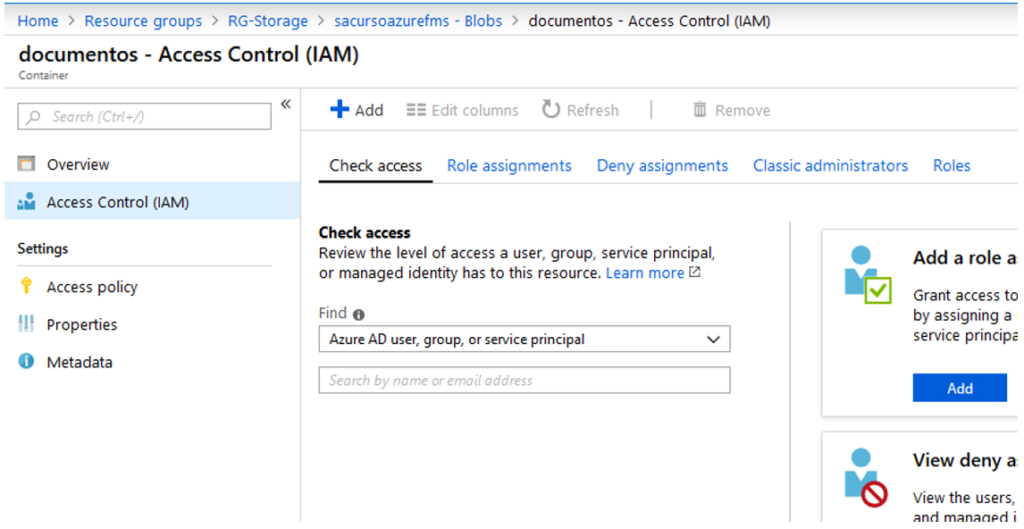
Task: Click Remove toolbar label
Action: coord(743,110)
